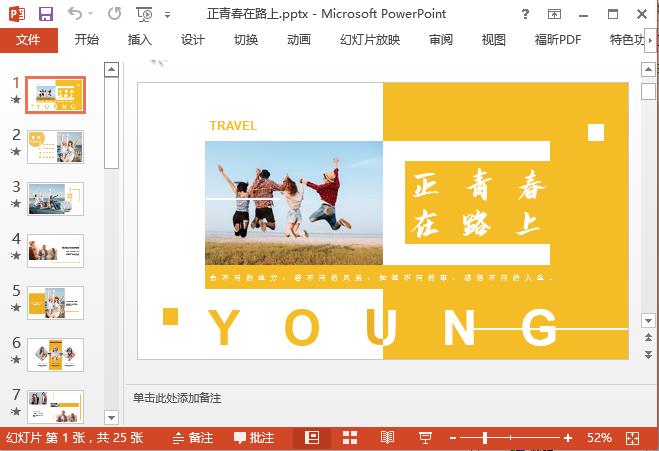Click the 52% zoom level button
The width and height of the screenshot is (659, 451).
(x=599, y=438)
